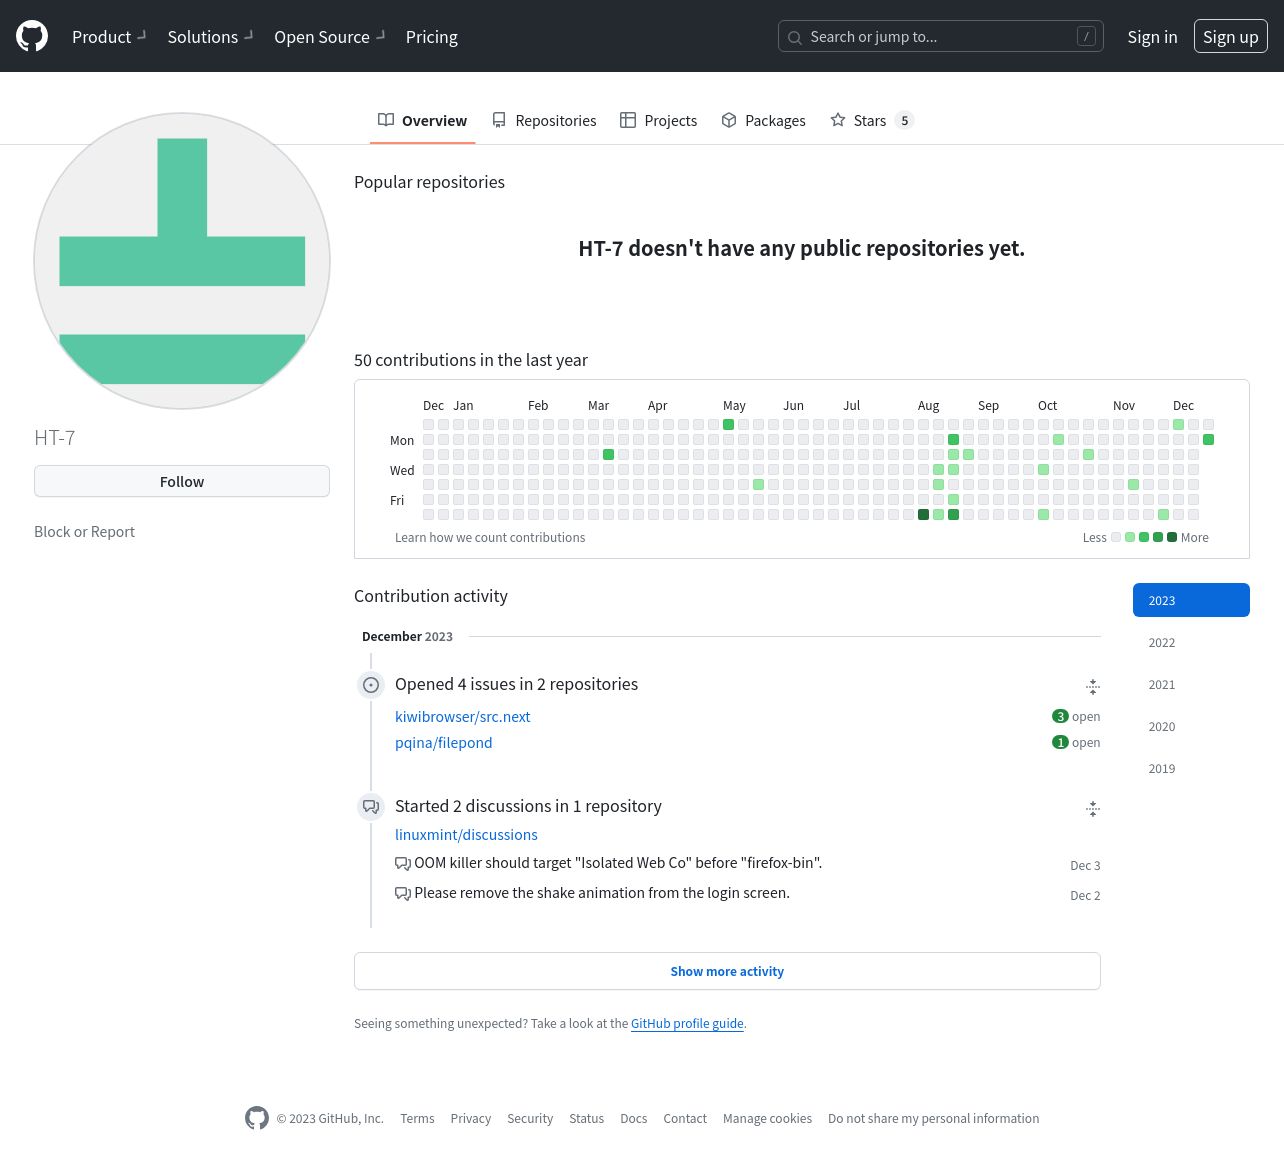This screenshot has height=1170, width=1284.
Task: Open the linuxmint/discussions link
Action: point(466,835)
